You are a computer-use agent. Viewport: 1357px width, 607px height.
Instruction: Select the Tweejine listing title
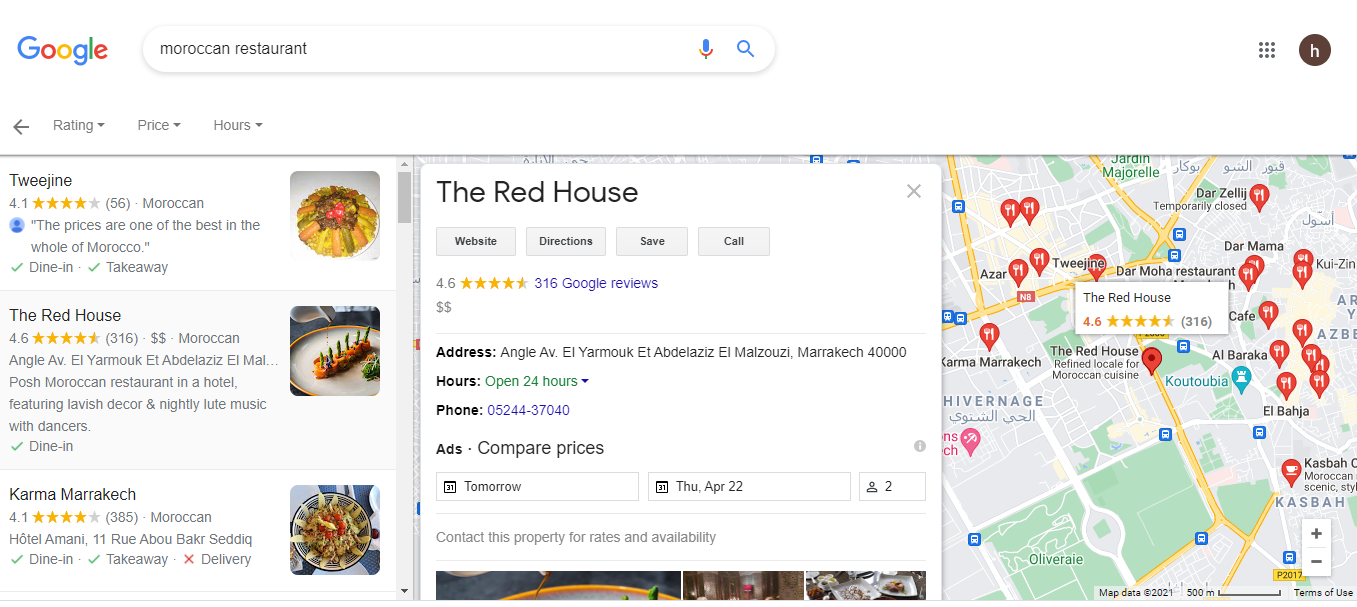41,181
